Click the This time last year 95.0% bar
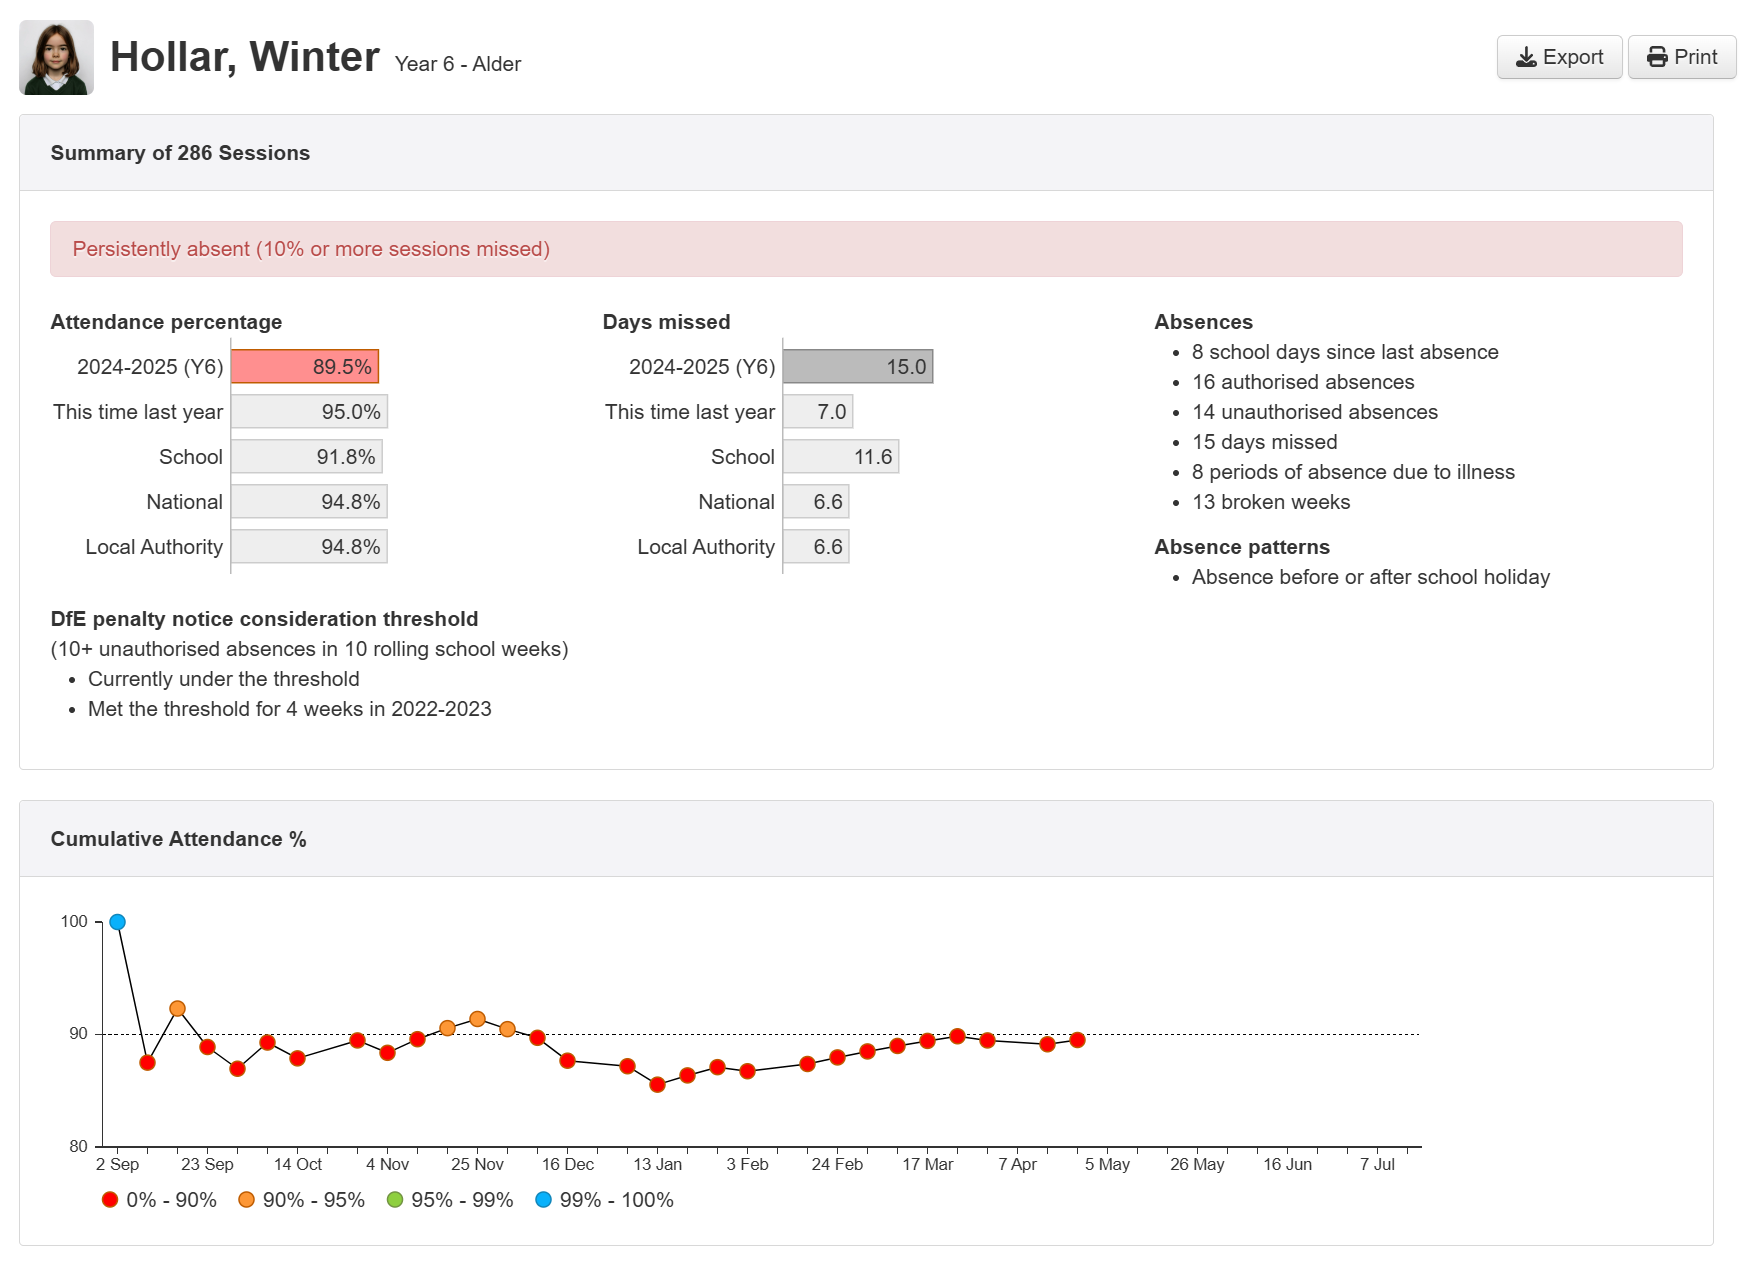Screen dimensions: 1750x1266 point(309,412)
